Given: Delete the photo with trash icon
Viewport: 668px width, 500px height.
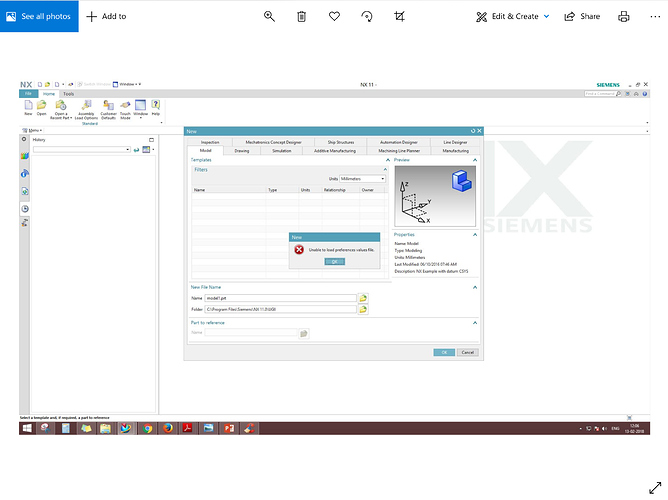Looking at the screenshot, I should click(302, 16).
